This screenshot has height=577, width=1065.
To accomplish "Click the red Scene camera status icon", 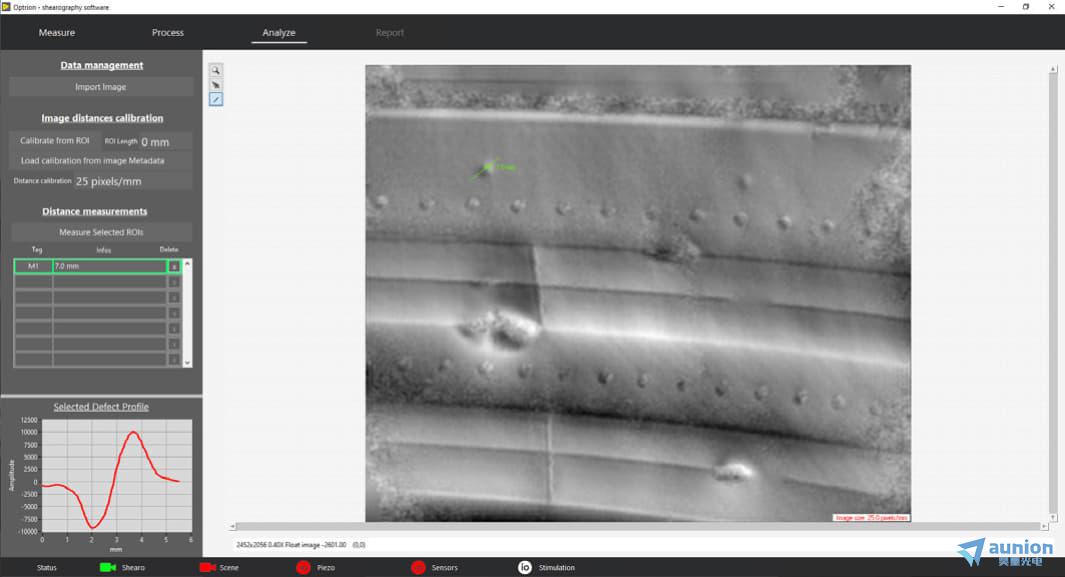I will click(207, 567).
